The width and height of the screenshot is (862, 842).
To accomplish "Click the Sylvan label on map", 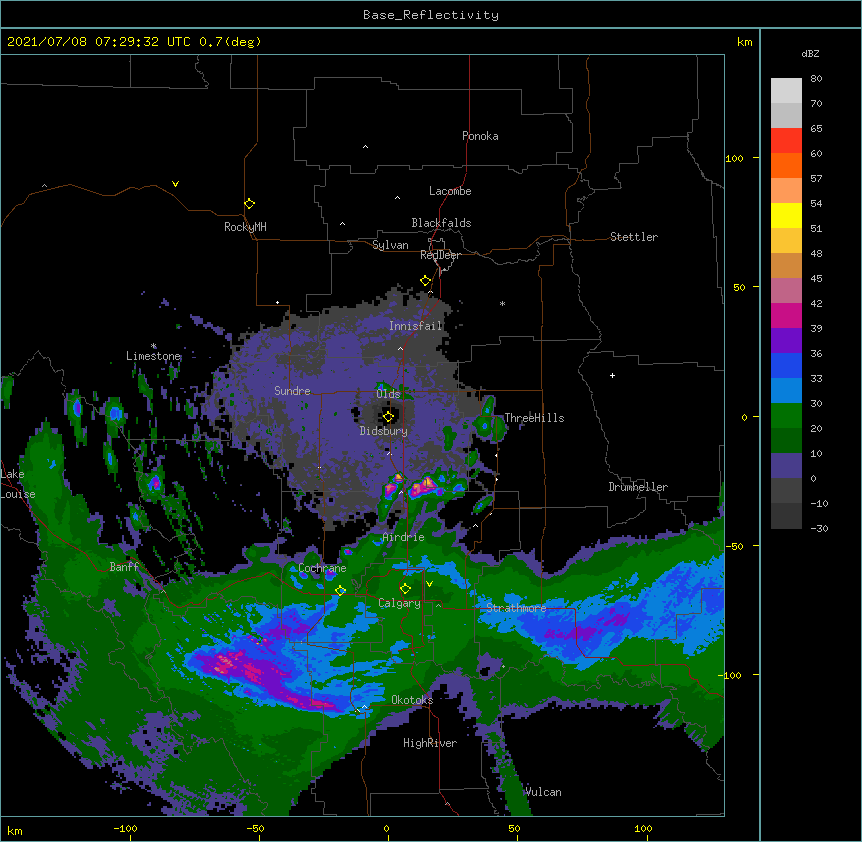I will (x=390, y=245).
